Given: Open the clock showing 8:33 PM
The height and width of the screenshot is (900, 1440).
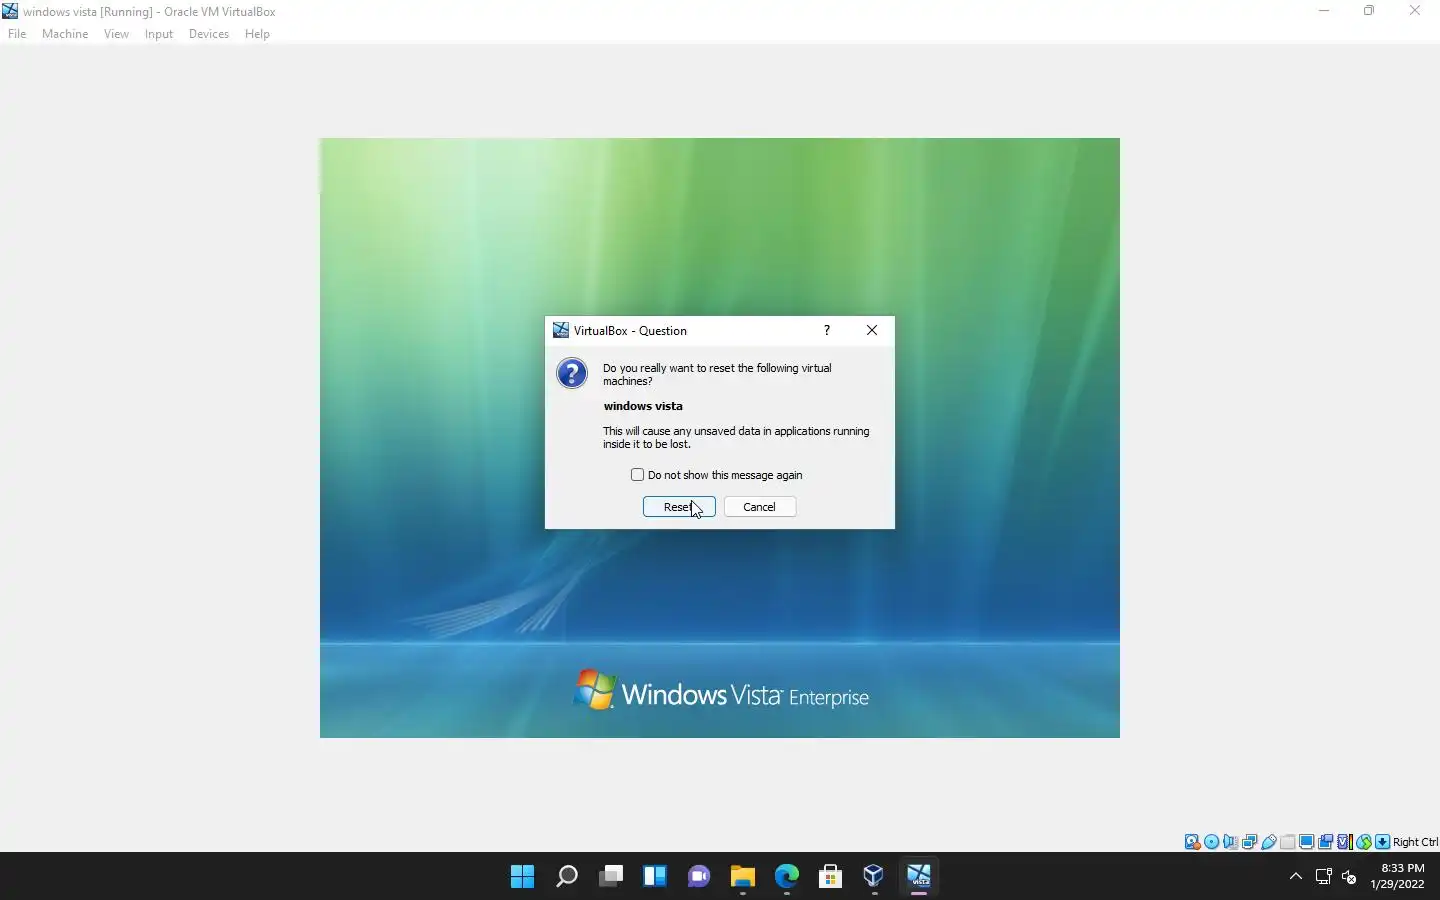Looking at the screenshot, I should click(1398, 876).
